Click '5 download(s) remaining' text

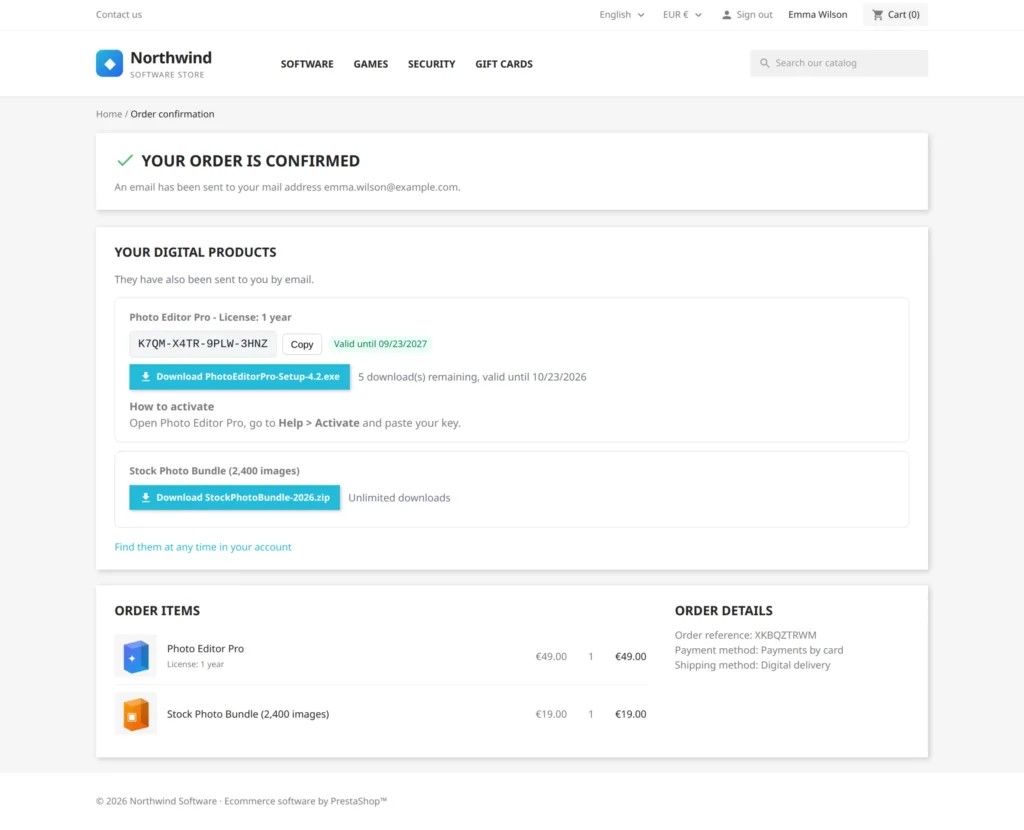pos(418,377)
